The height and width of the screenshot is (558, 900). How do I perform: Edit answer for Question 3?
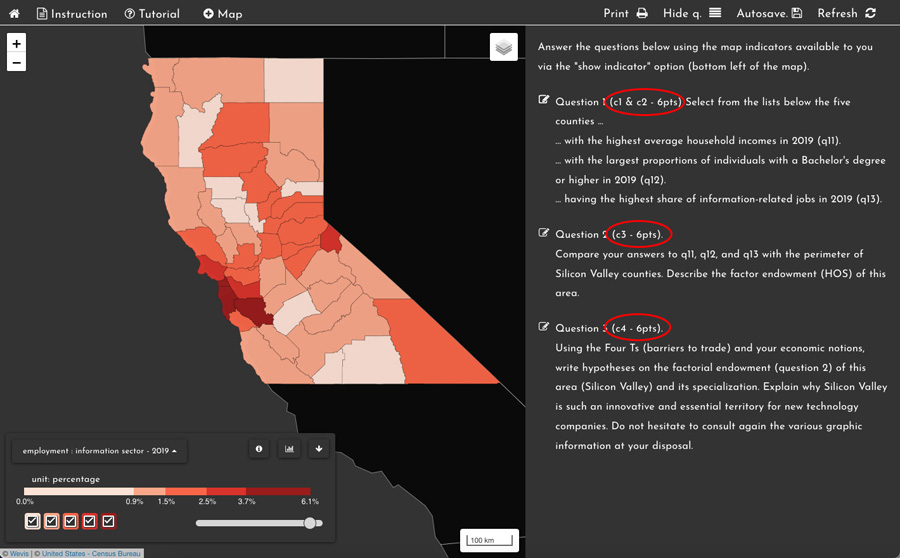point(544,327)
